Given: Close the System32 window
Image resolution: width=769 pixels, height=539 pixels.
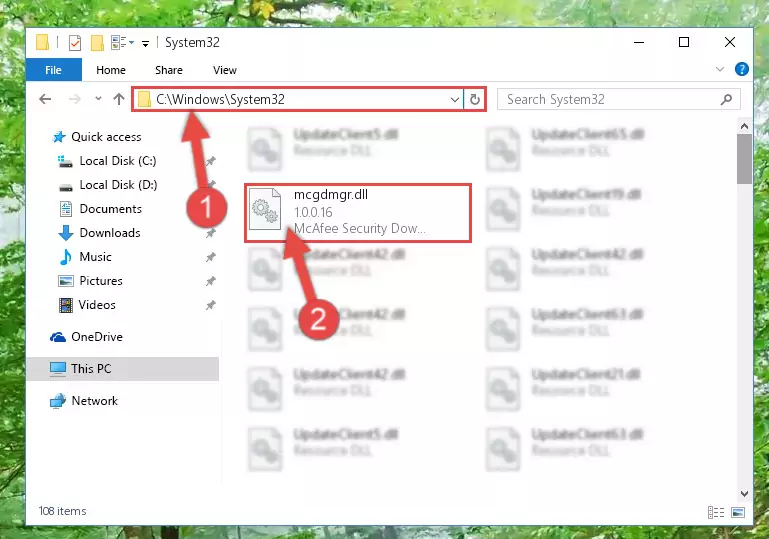Looking at the screenshot, I should coord(729,43).
